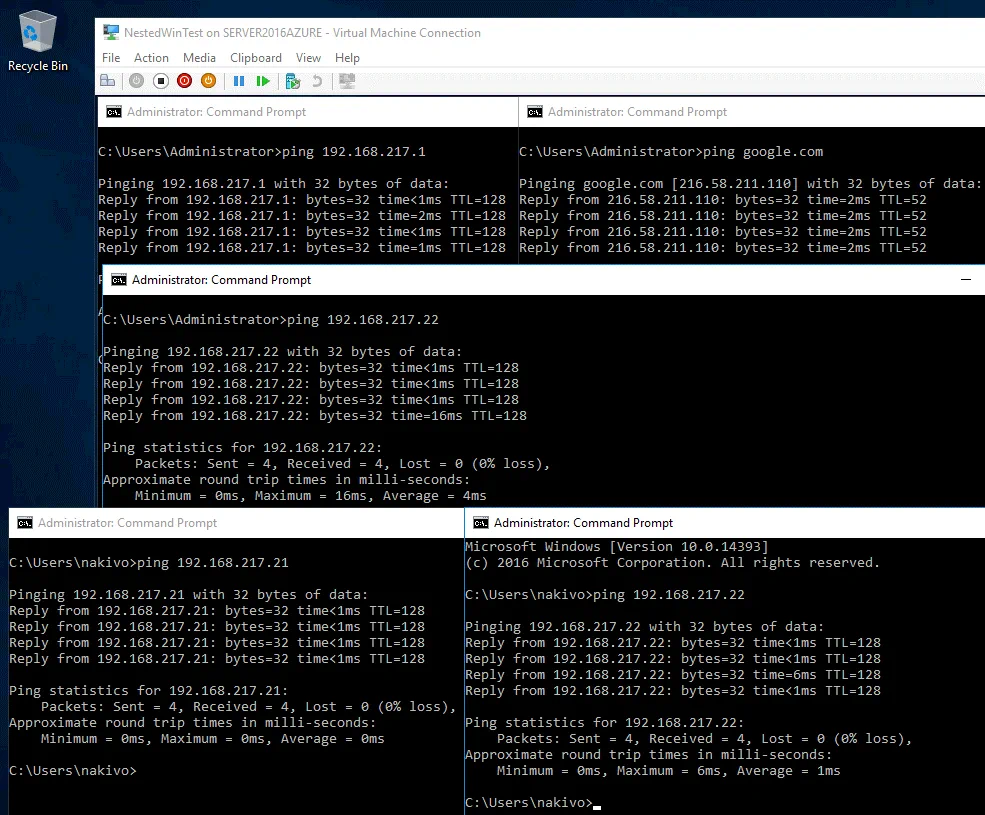985x815 pixels.
Task: Click title bar of the google.com ping window
Action: tap(750, 112)
